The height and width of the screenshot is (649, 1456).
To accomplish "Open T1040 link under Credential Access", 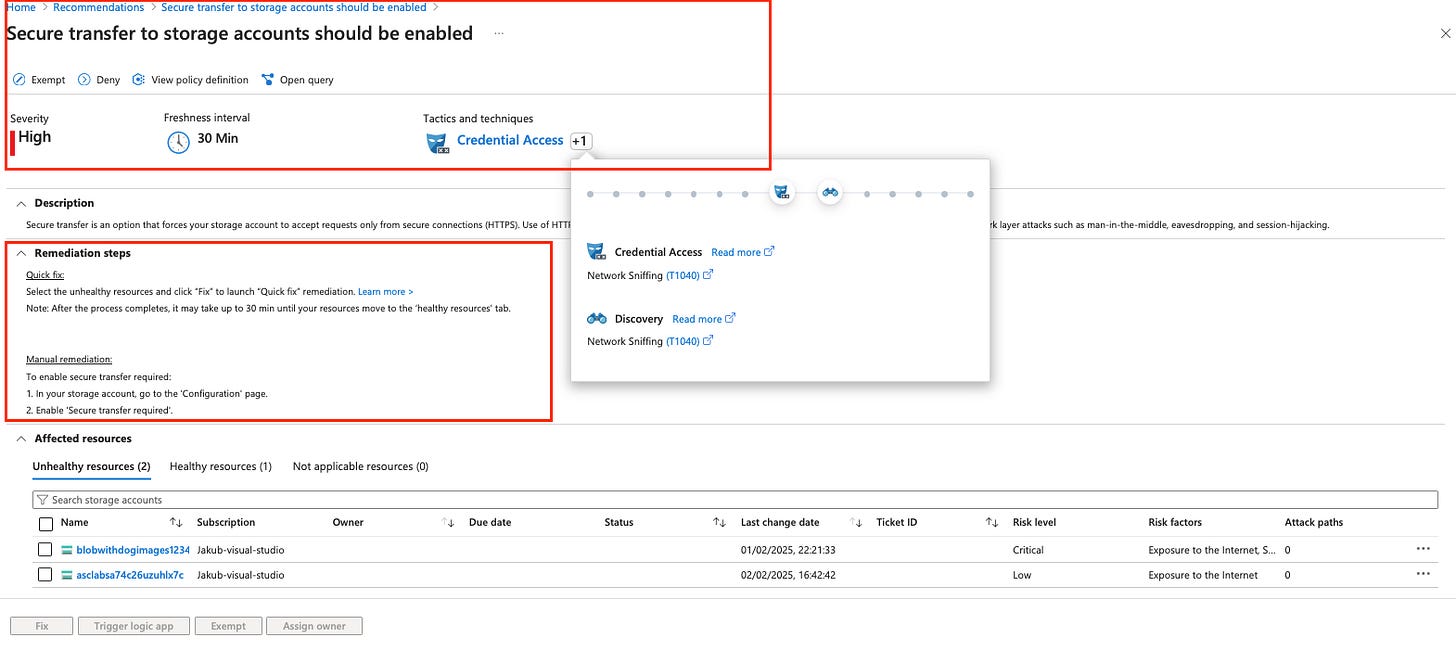I will (x=689, y=275).
